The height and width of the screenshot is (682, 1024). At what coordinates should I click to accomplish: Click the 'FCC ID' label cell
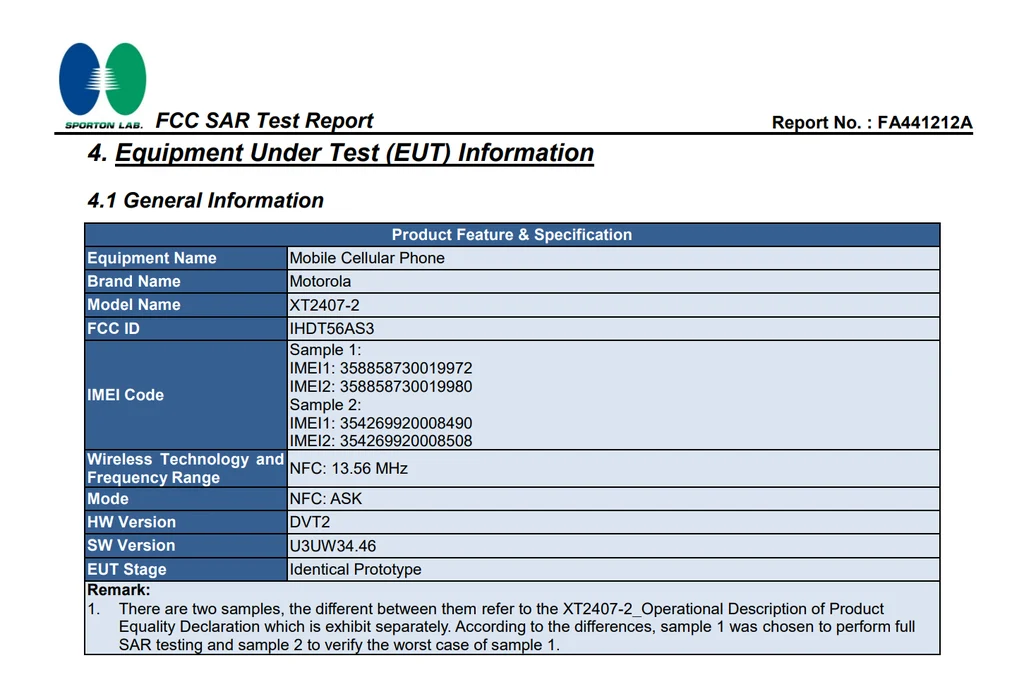click(186, 329)
